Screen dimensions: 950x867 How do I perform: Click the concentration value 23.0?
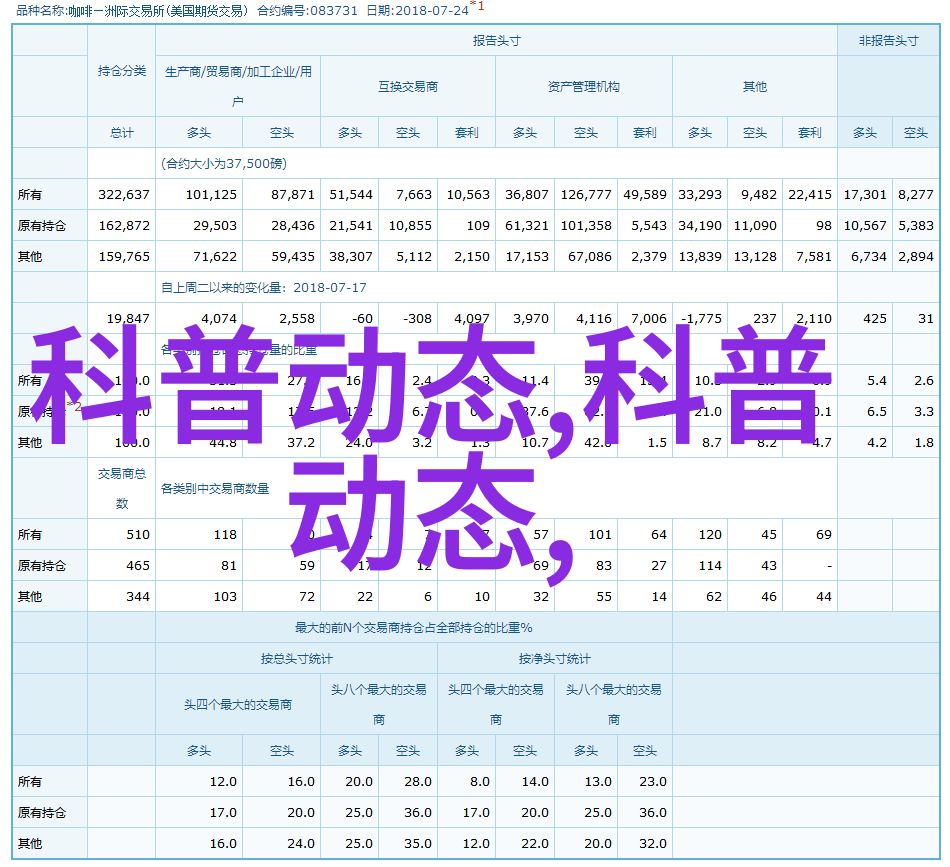(x=653, y=782)
